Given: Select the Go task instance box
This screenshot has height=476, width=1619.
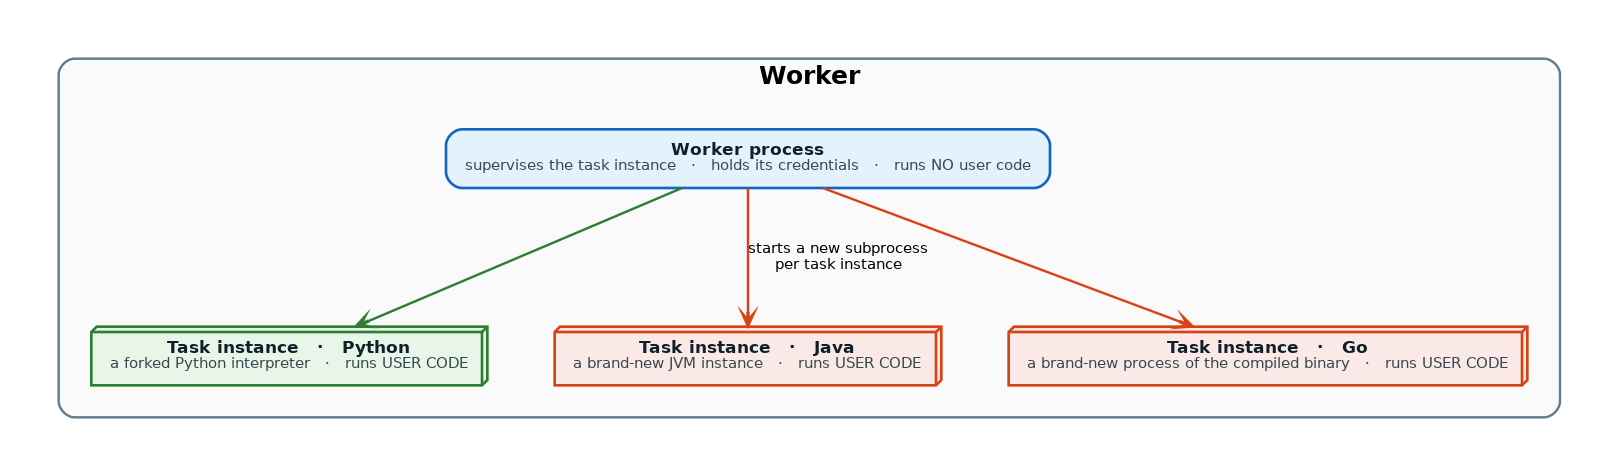Looking at the screenshot, I should click(1267, 356).
